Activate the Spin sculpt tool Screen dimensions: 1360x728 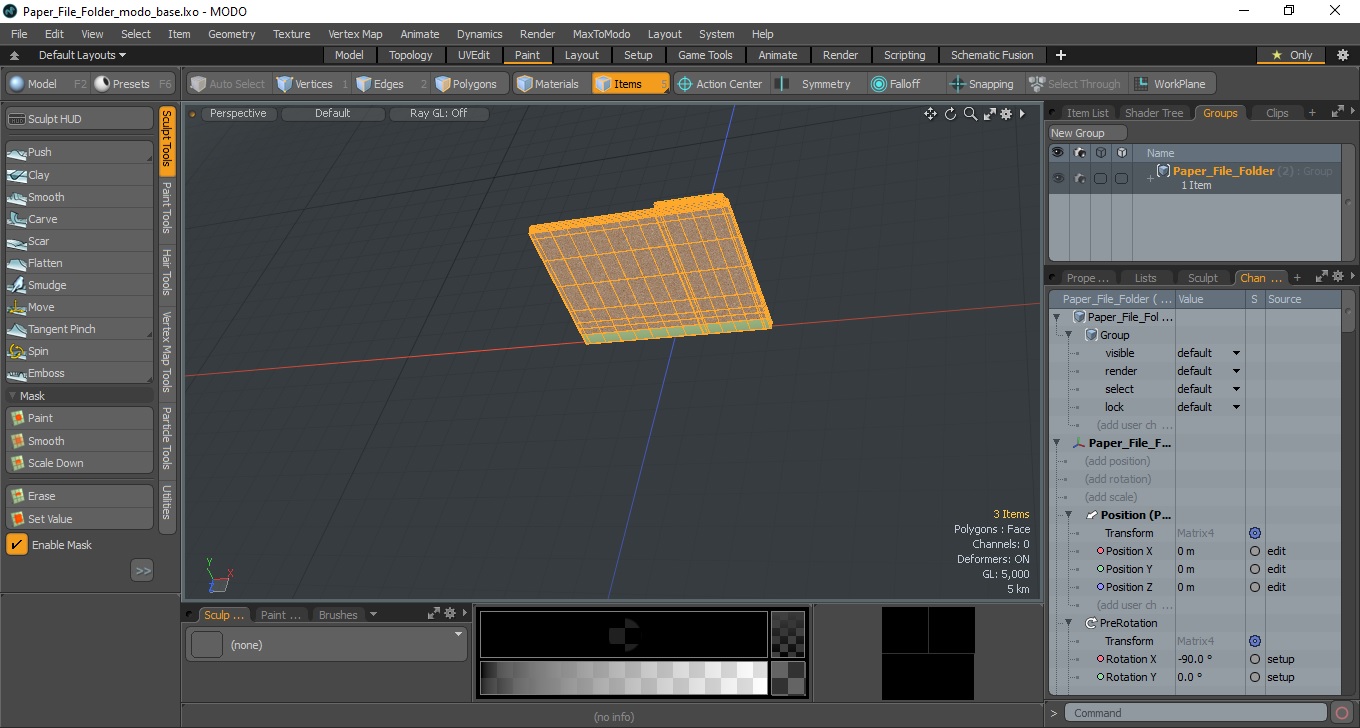click(79, 351)
